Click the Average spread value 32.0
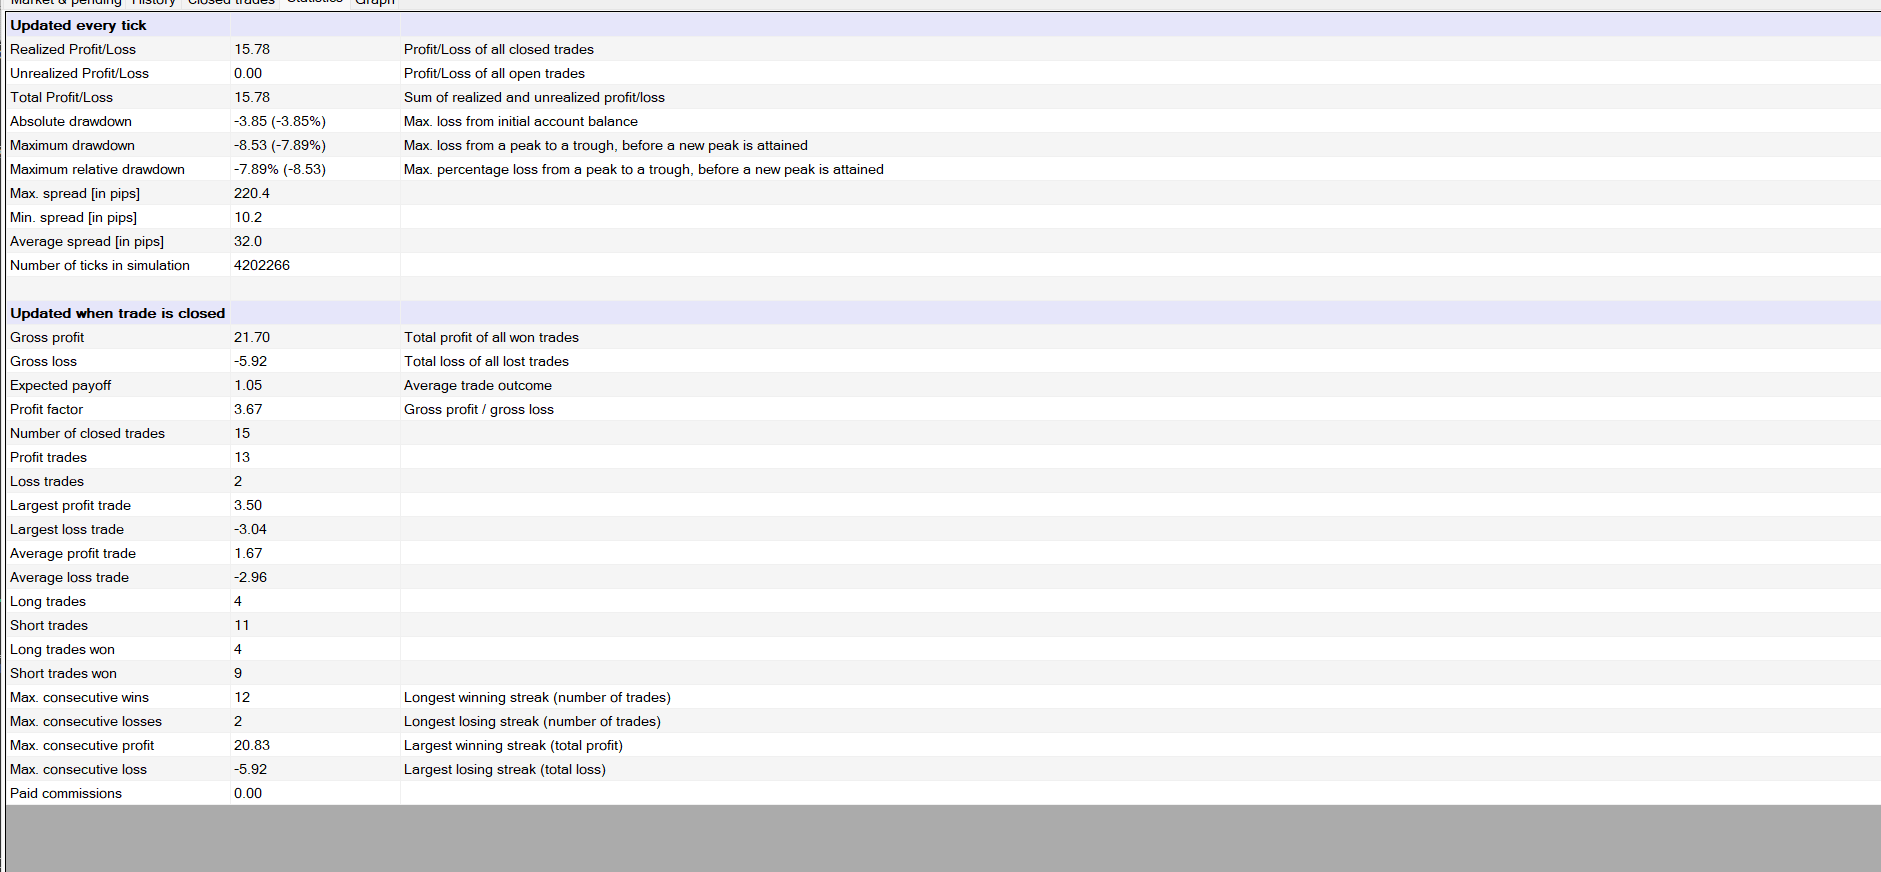This screenshot has width=1881, height=872. click(248, 241)
